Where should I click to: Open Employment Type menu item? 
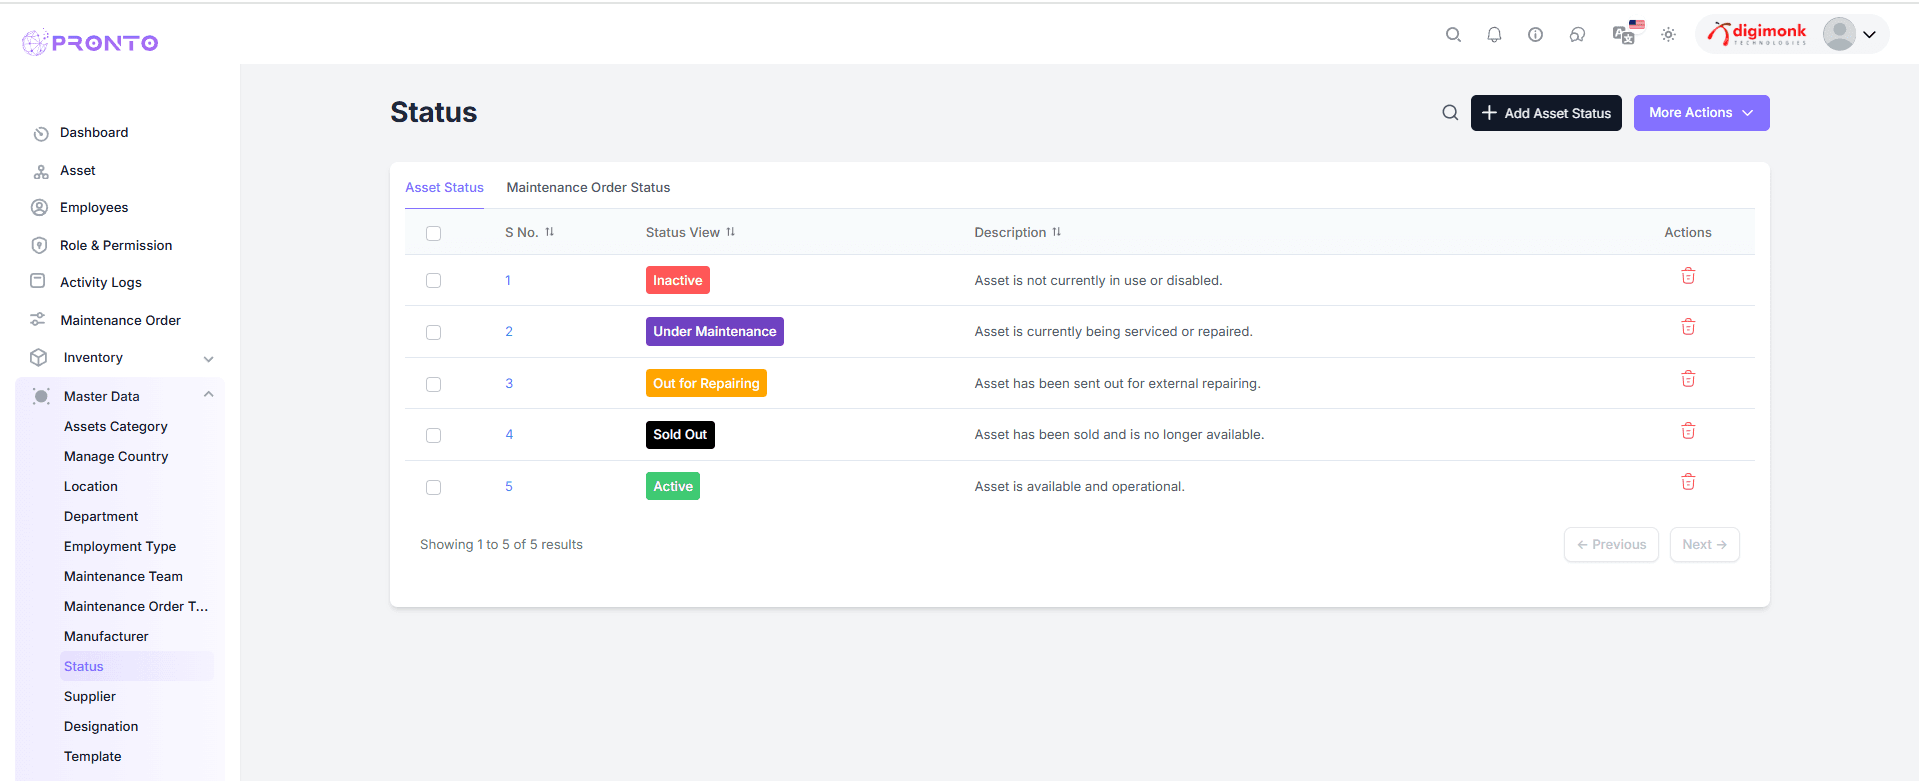(120, 546)
